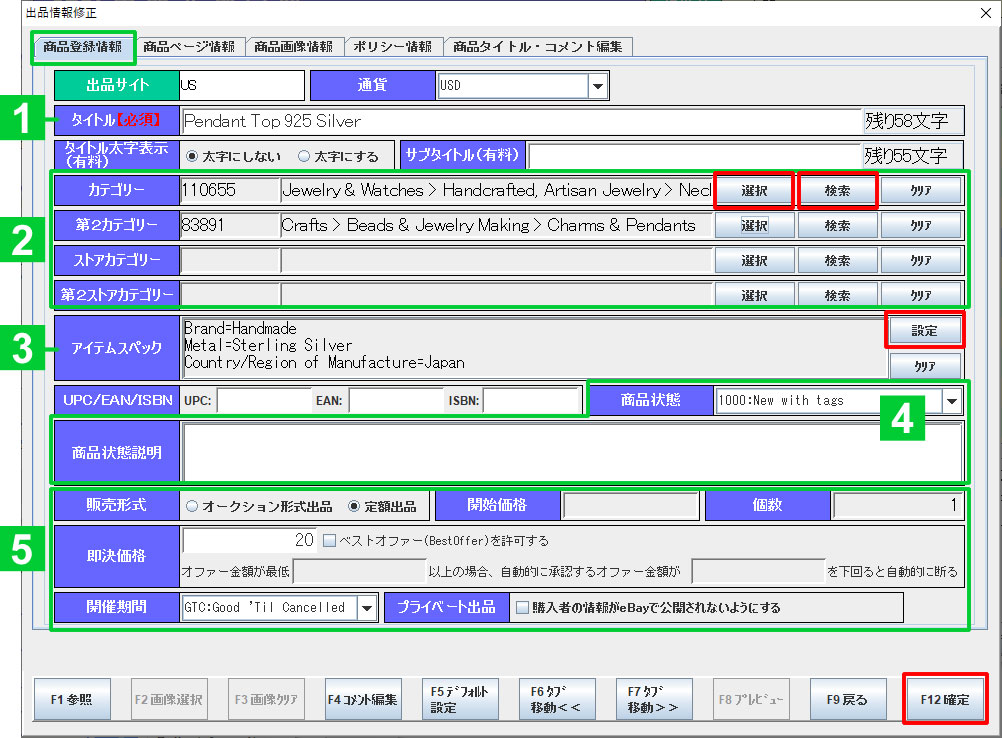This screenshot has width=1002, height=738.
Task: Click the F9 戻る back button
Action: (847, 700)
